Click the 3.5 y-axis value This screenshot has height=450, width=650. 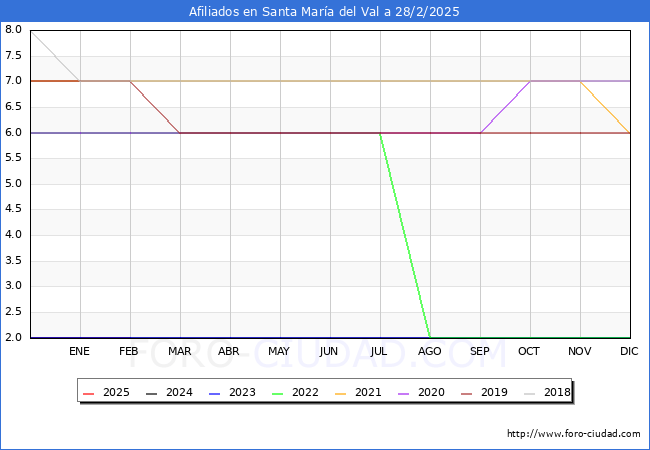[13, 260]
